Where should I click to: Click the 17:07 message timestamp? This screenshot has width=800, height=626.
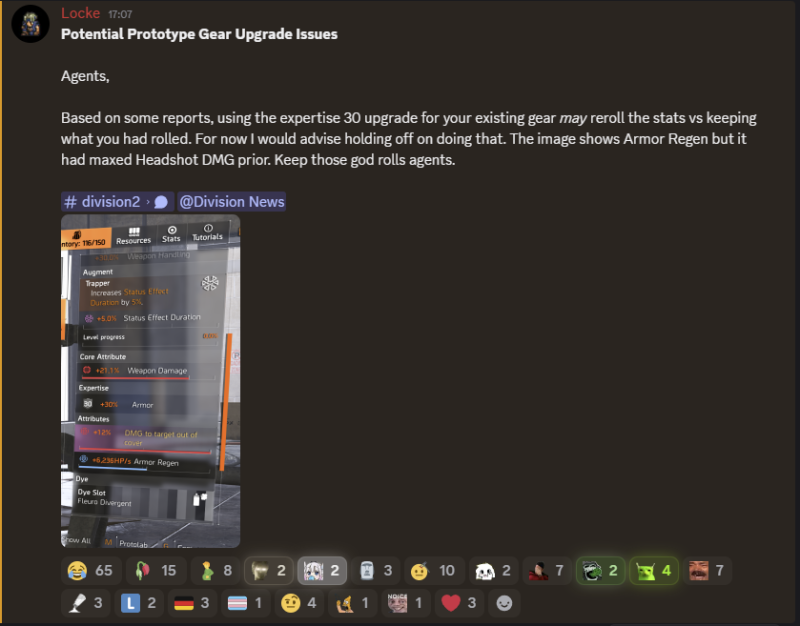tap(120, 14)
